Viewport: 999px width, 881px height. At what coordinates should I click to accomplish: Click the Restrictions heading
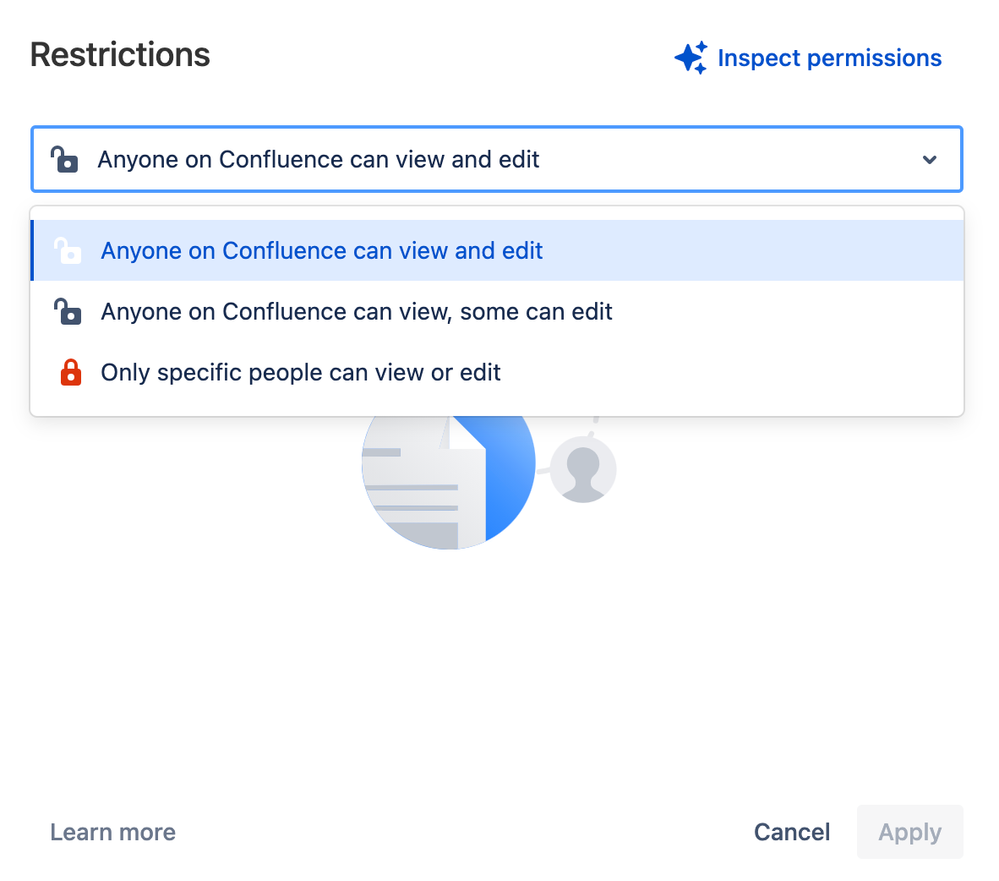[x=120, y=54]
